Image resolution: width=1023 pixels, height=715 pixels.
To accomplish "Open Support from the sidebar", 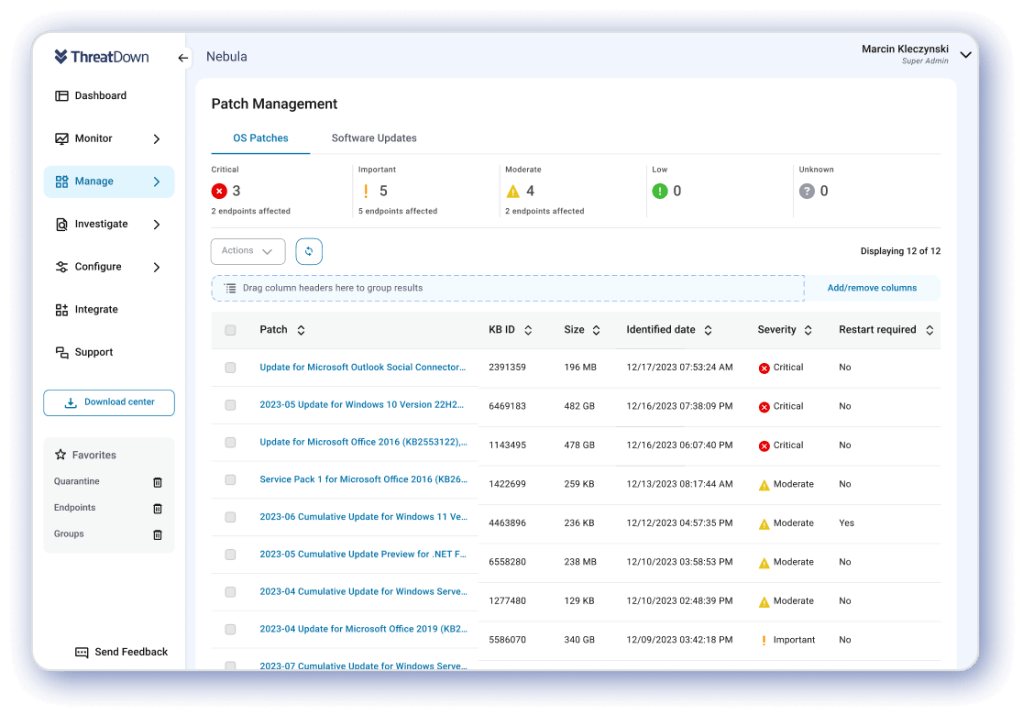I will [93, 352].
